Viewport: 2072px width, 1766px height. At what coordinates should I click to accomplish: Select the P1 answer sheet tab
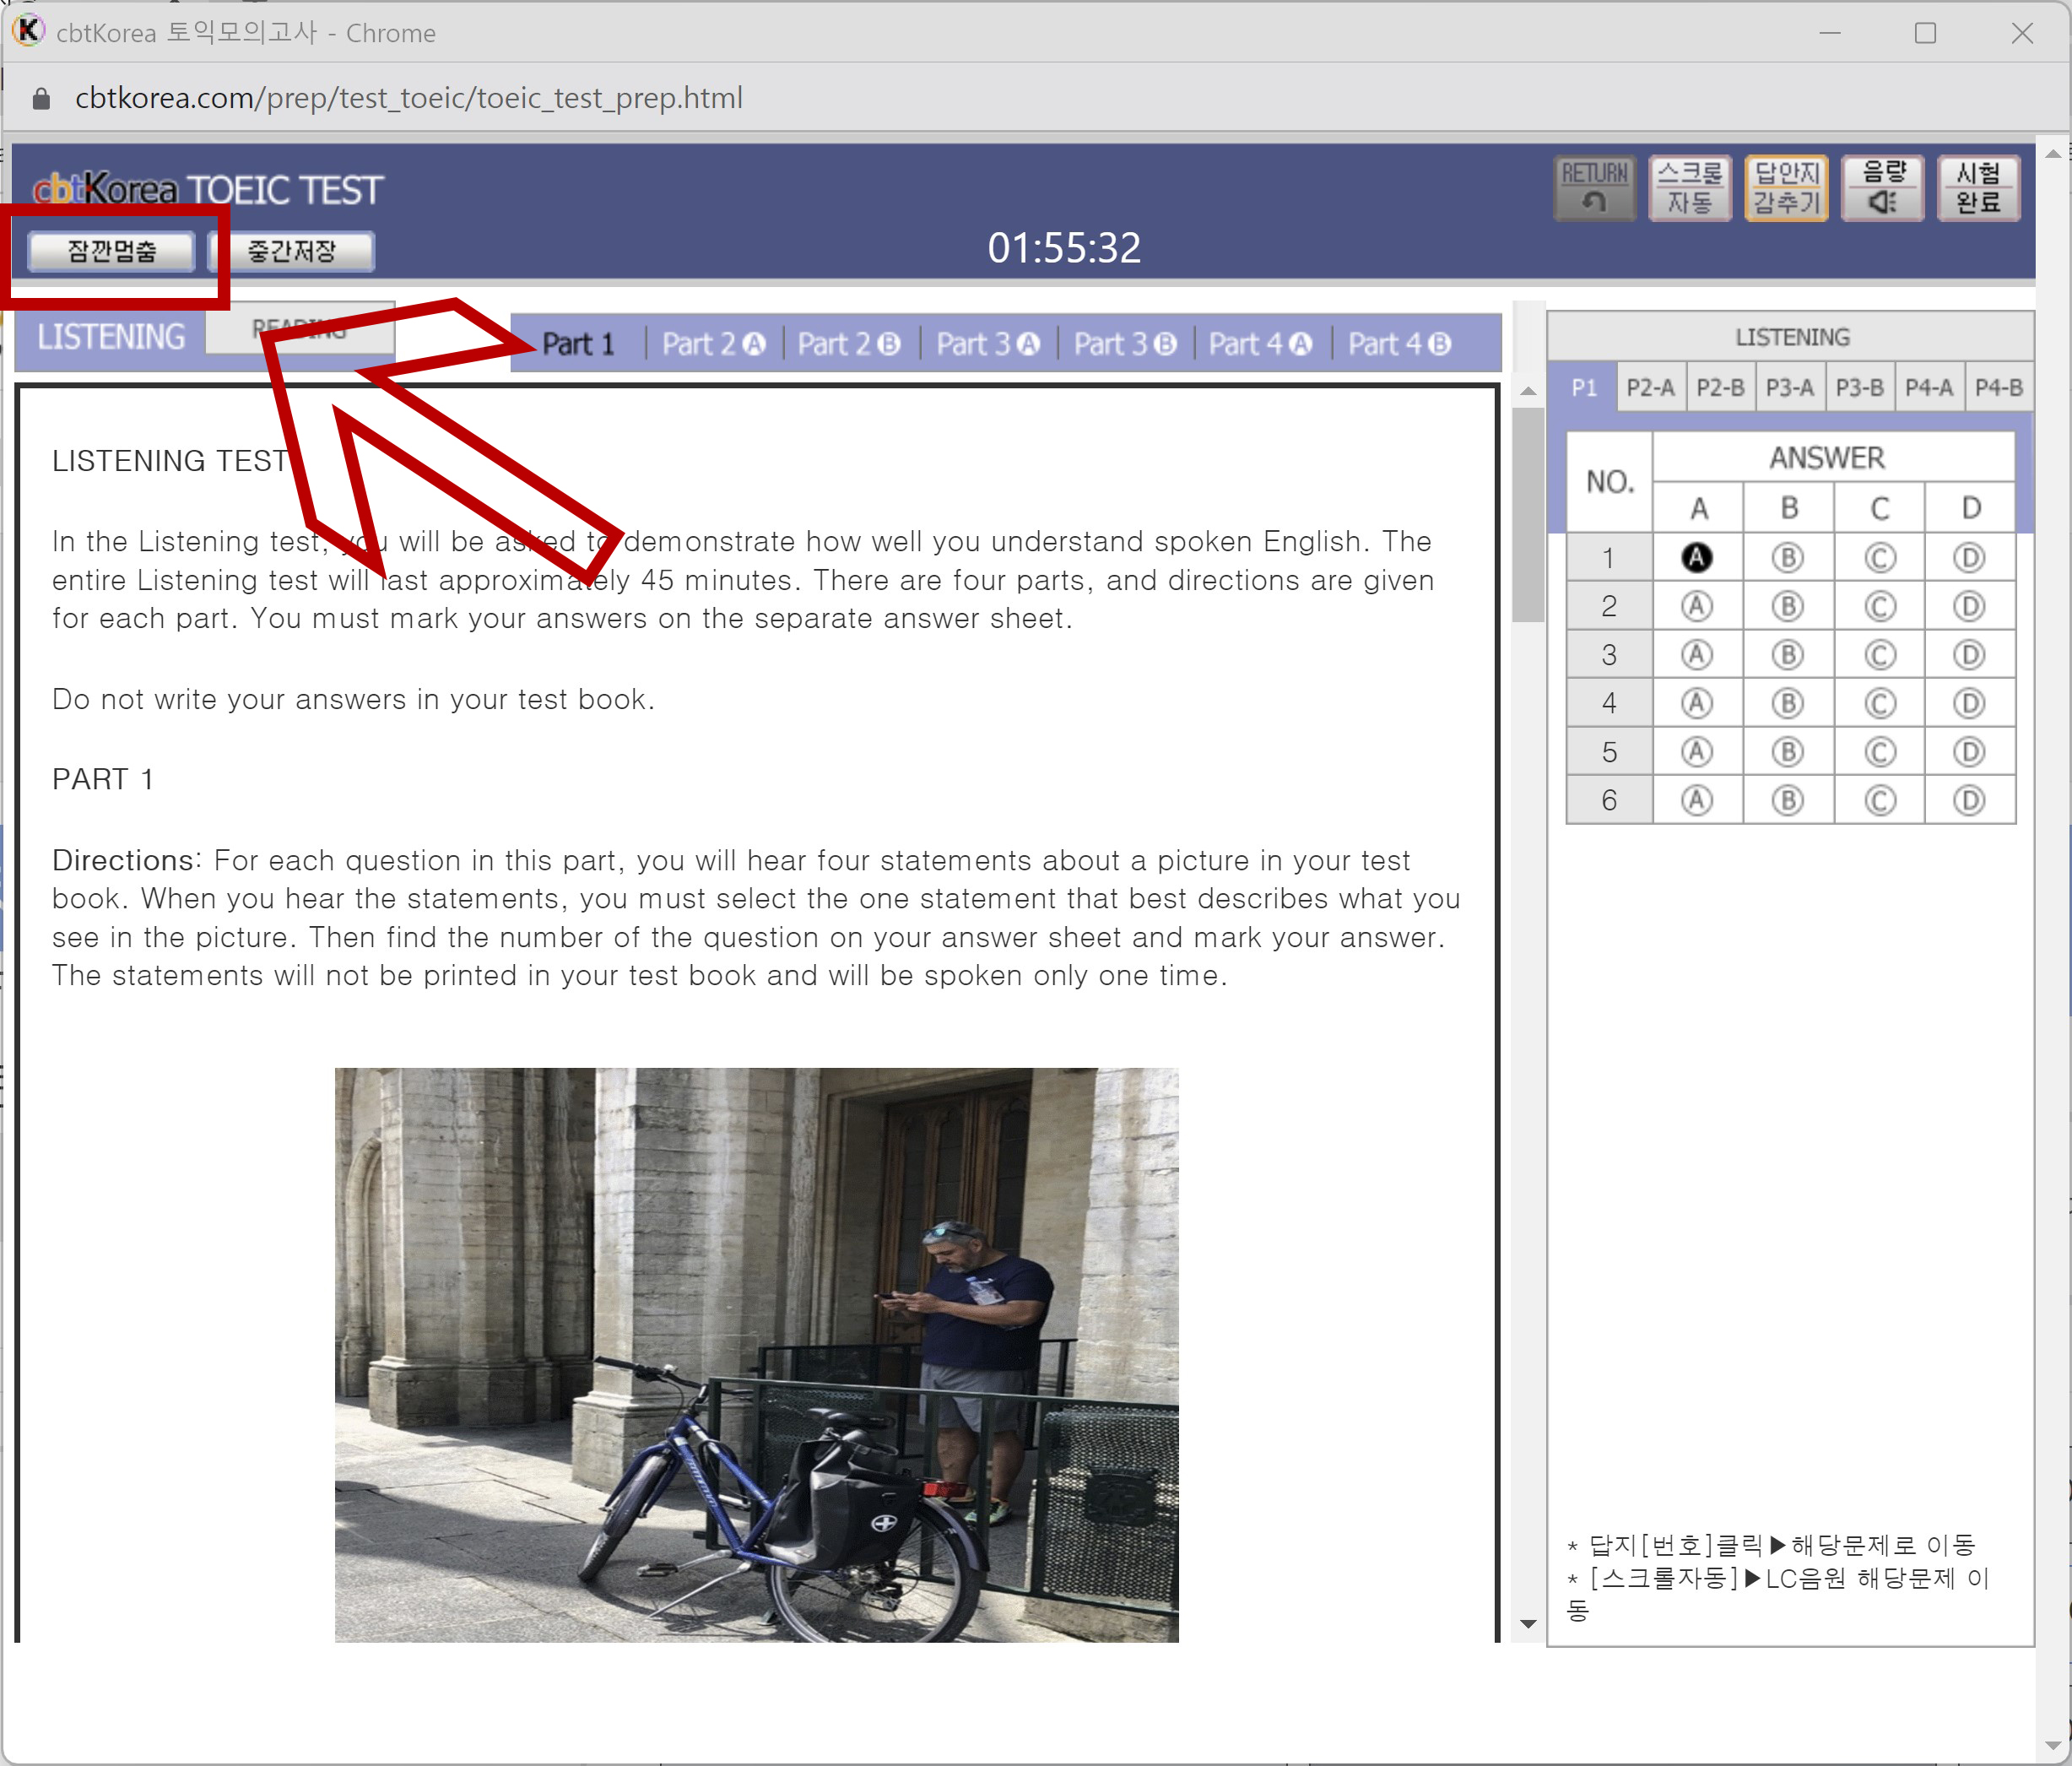click(1583, 388)
